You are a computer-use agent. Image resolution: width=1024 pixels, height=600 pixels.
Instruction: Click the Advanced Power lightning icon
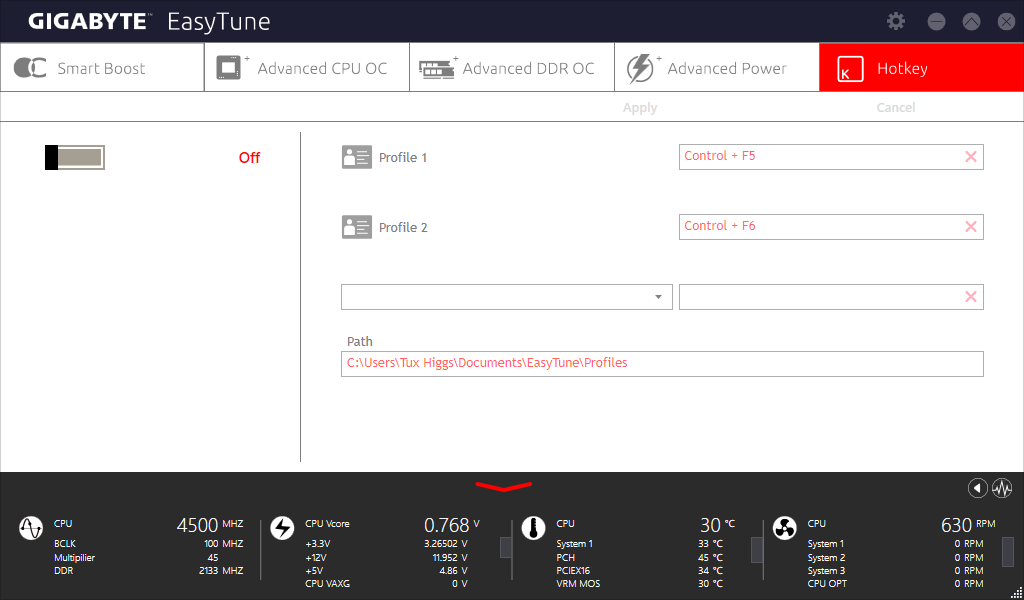point(643,68)
